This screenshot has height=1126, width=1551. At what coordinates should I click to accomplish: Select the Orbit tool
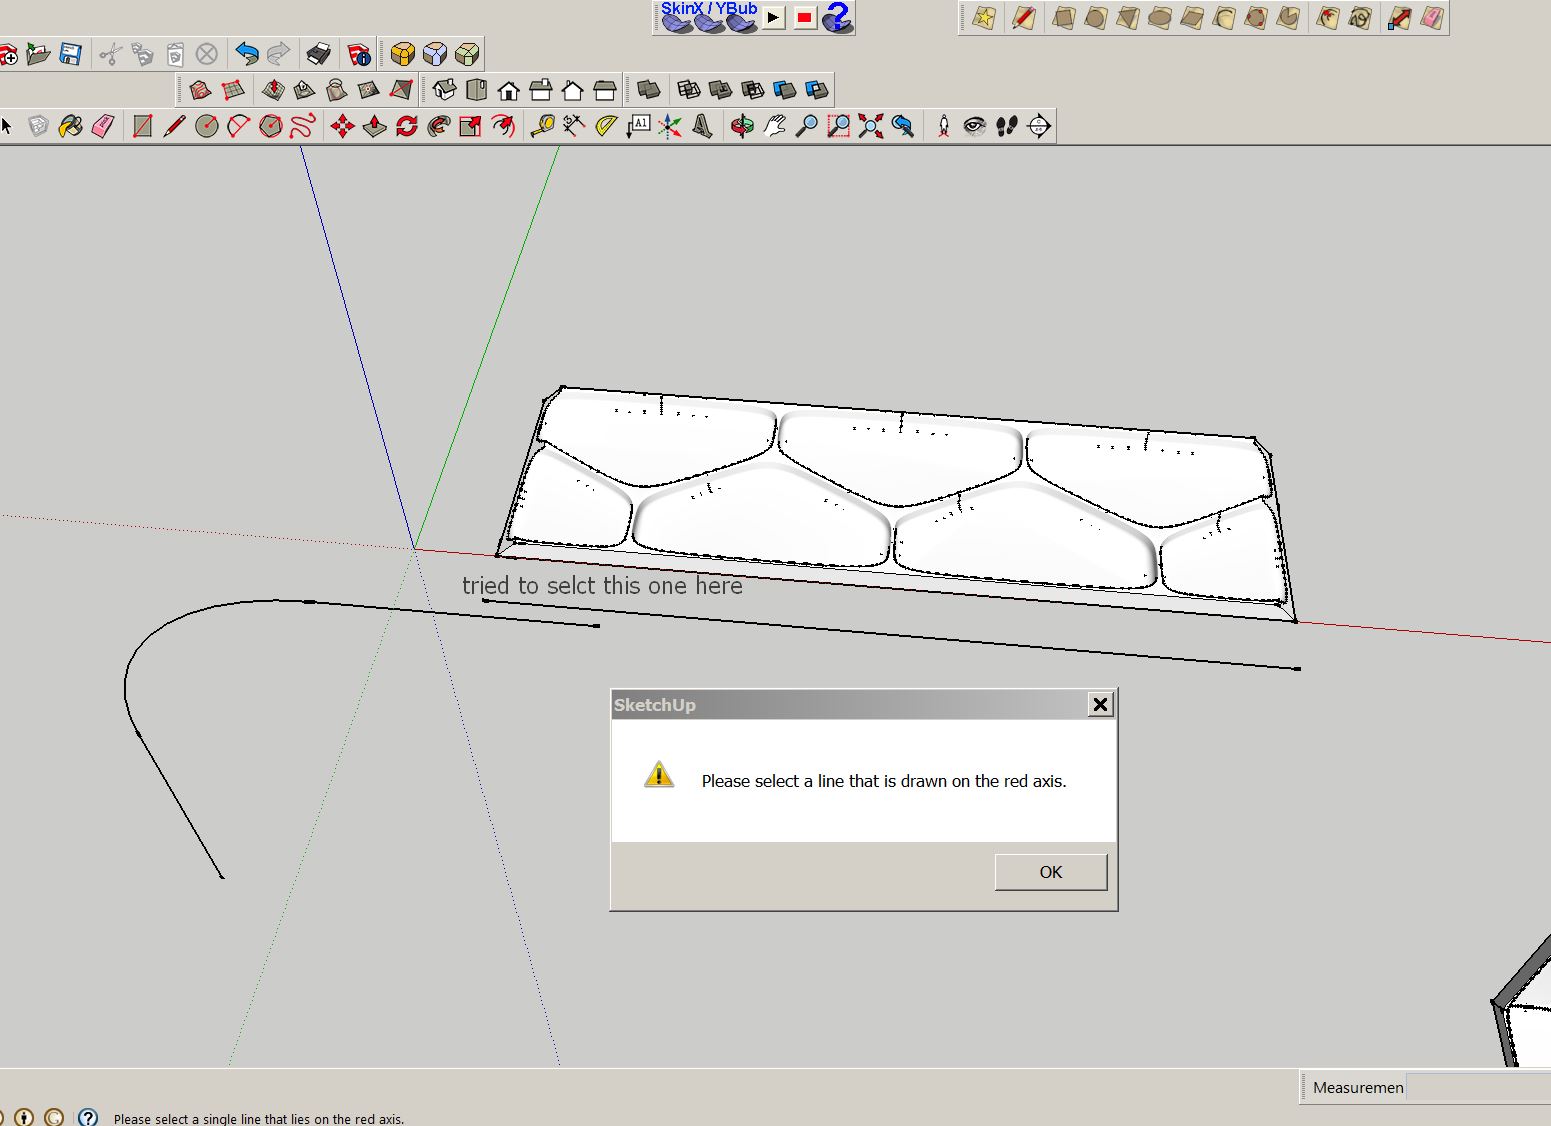click(742, 126)
